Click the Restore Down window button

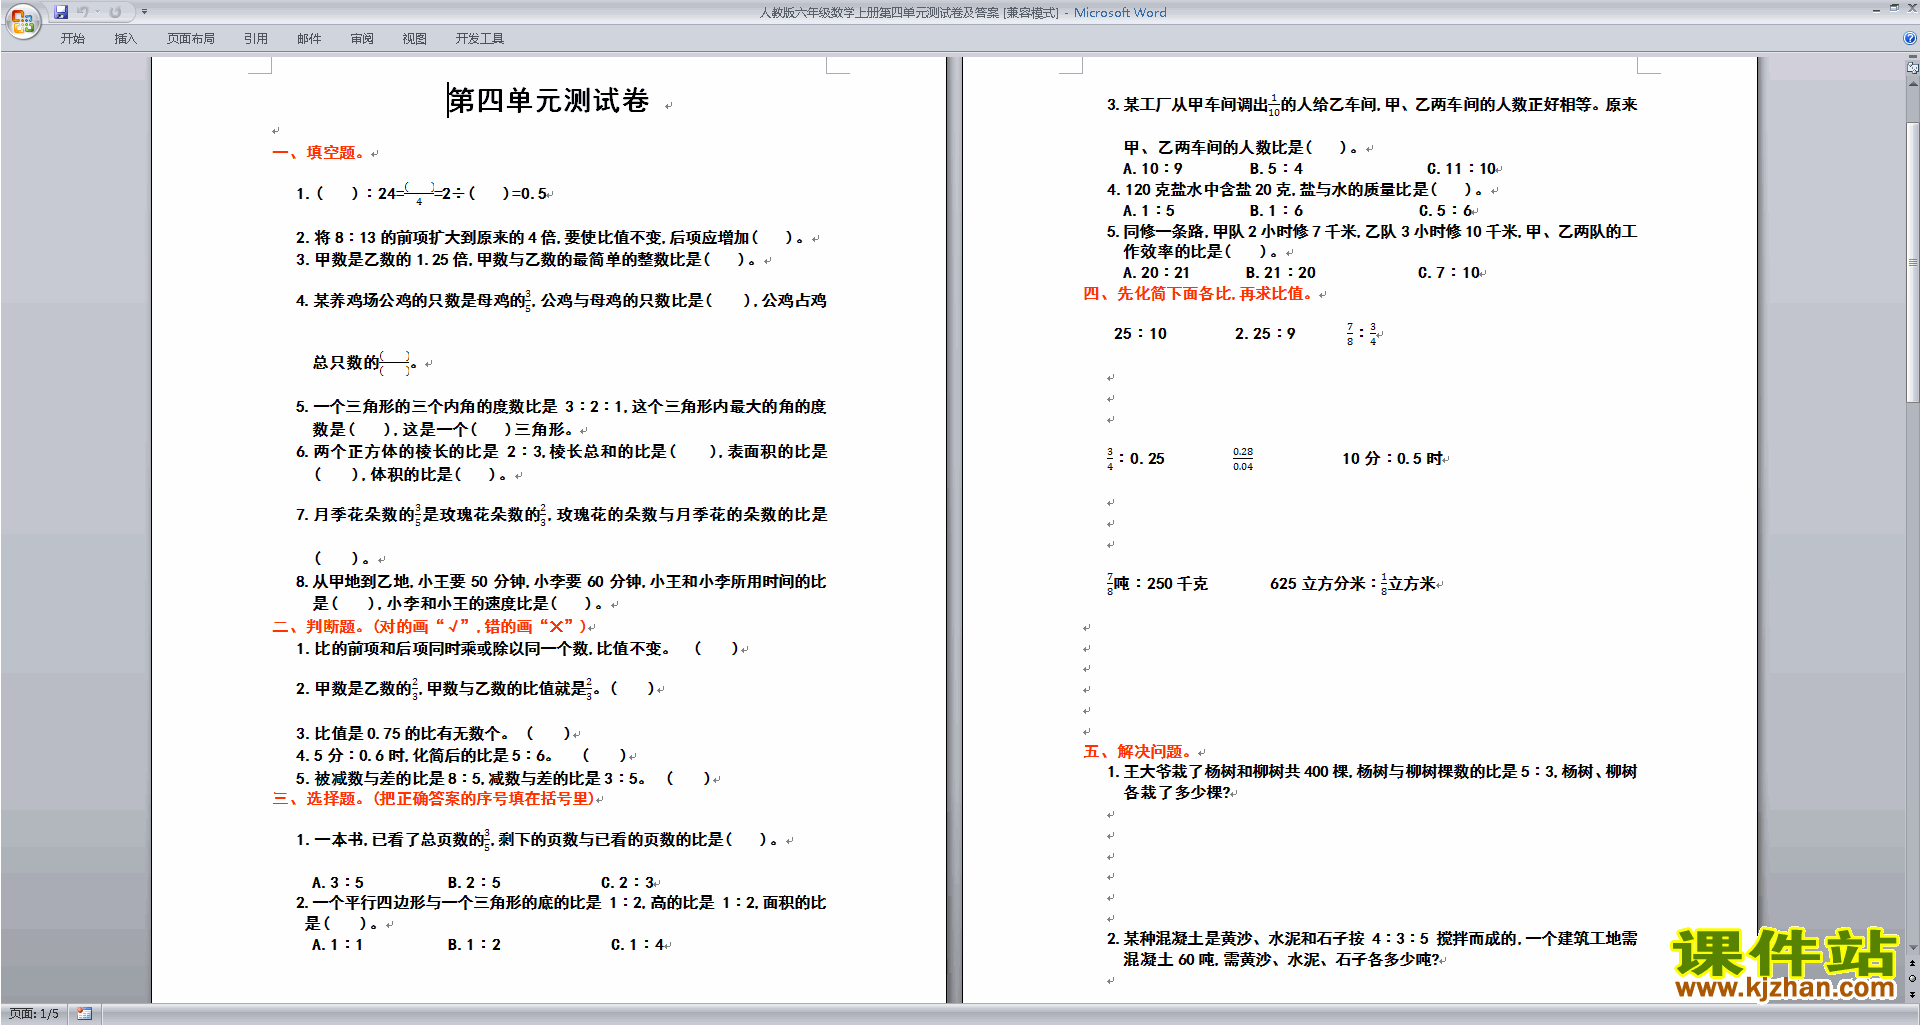(x=1893, y=8)
